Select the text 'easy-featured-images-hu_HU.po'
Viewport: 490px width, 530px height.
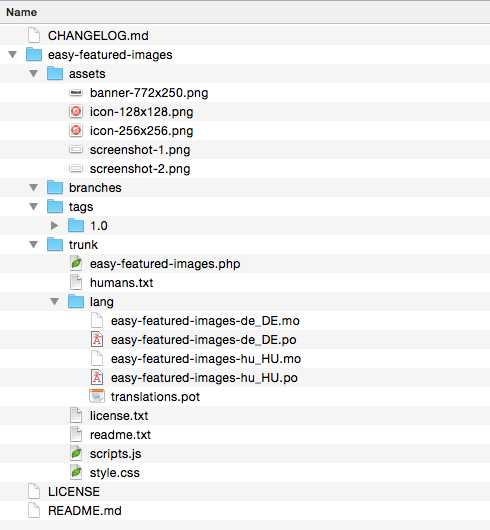coord(204,378)
